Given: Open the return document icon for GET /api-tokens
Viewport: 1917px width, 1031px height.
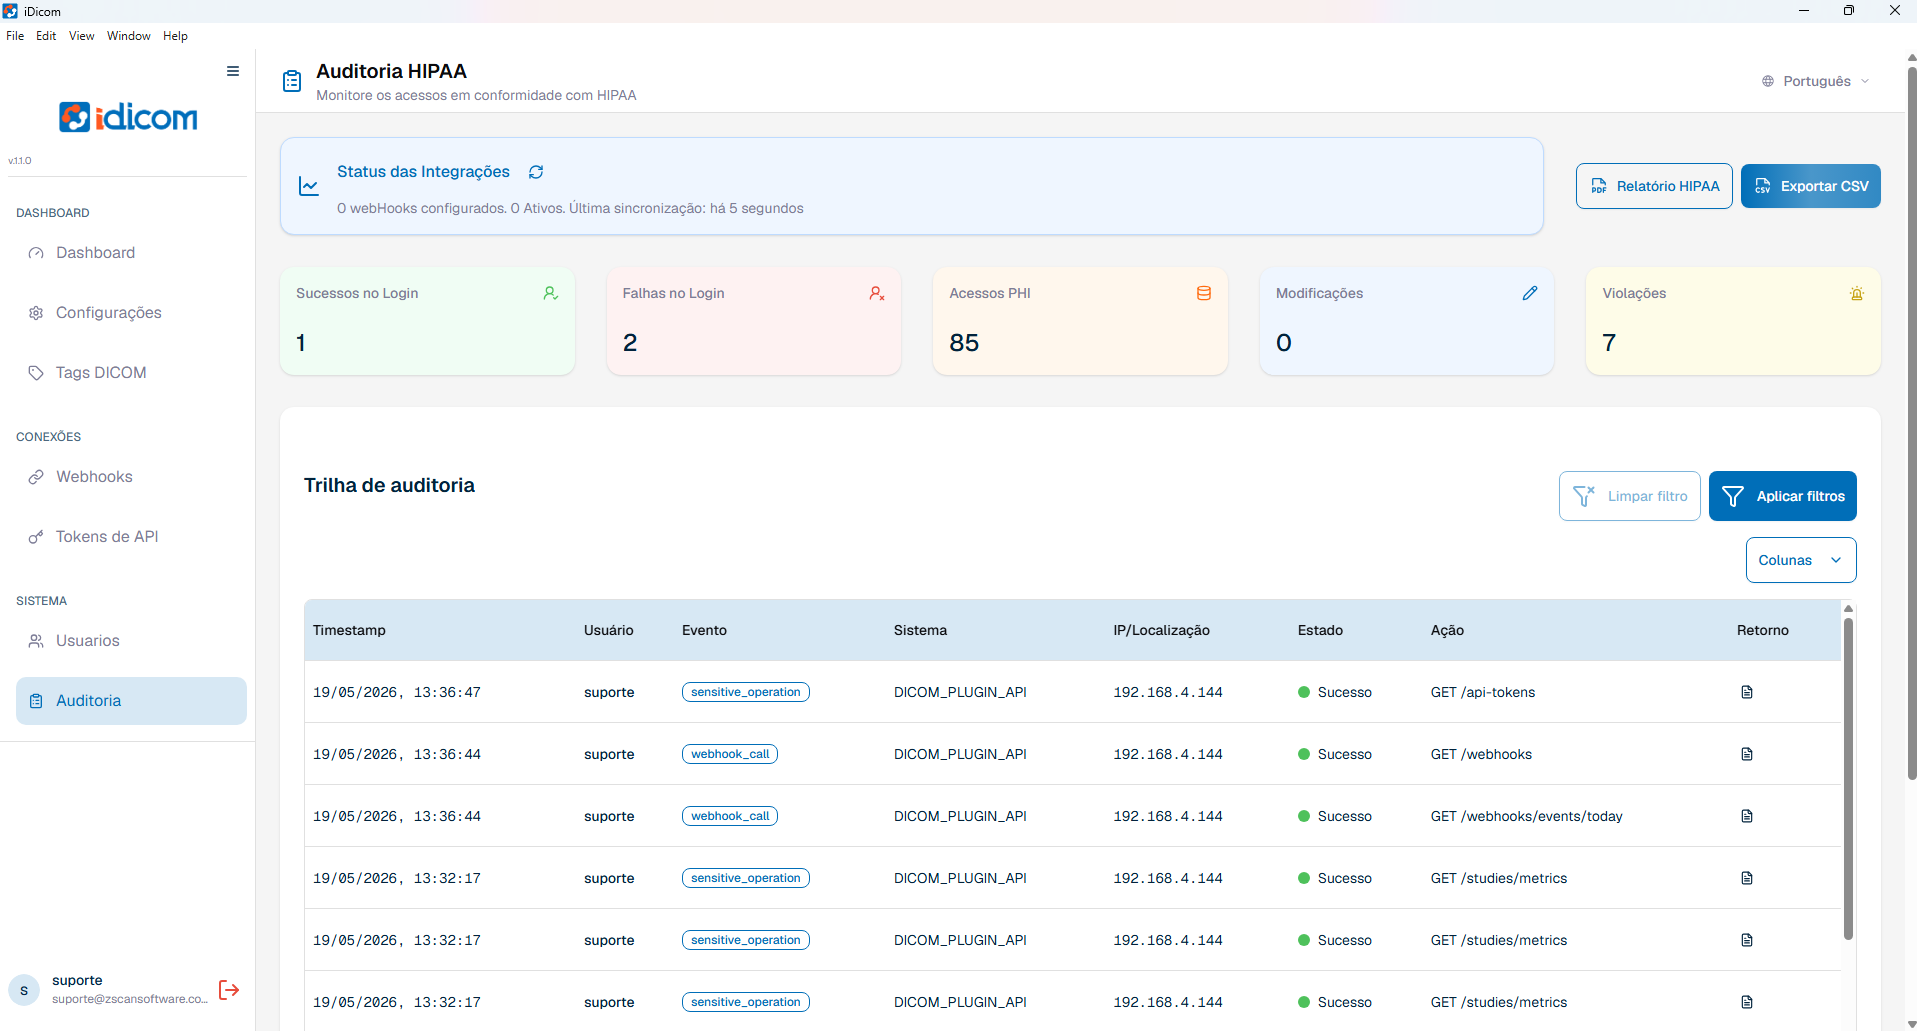Looking at the screenshot, I should 1747,692.
